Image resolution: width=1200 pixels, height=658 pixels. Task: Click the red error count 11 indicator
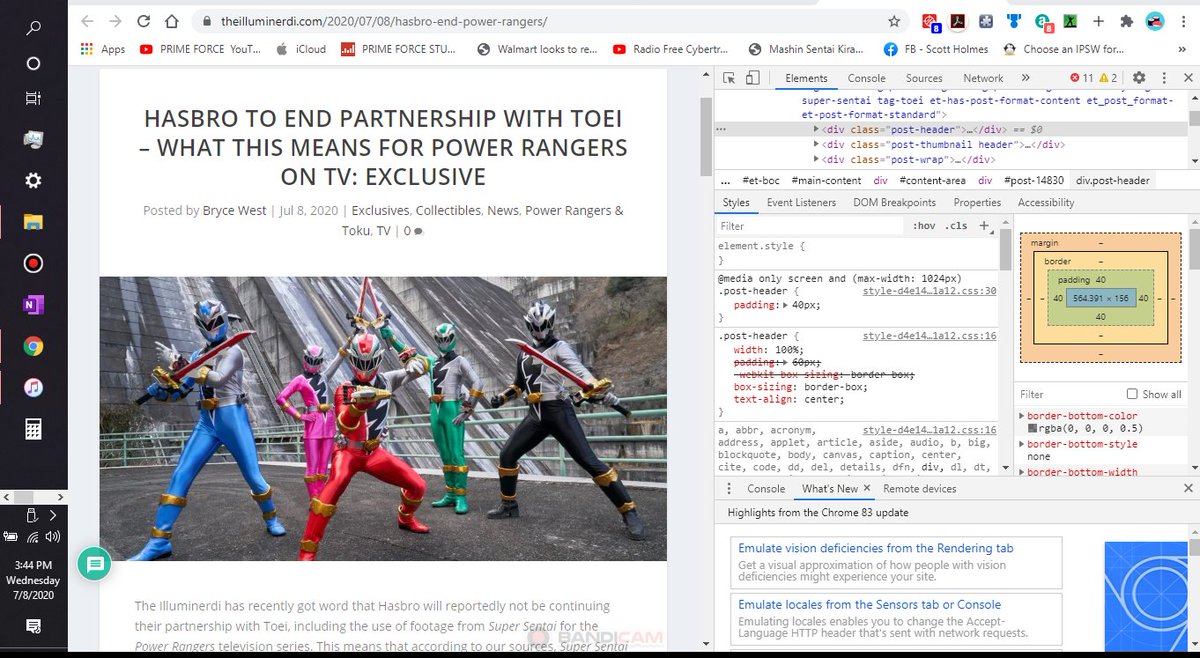[1082, 78]
